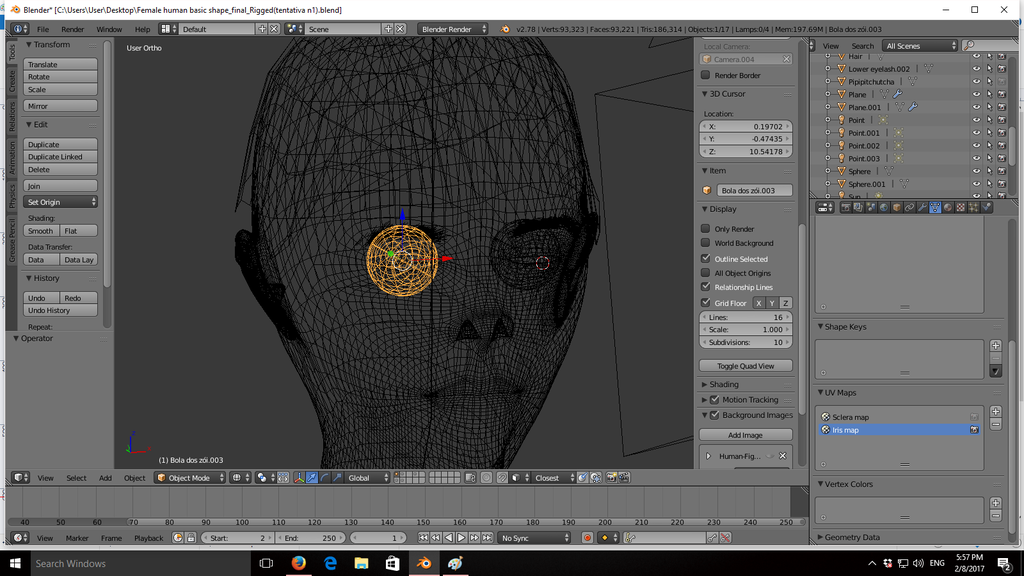
Task: Open the Render properties tab icon
Action: click(846, 208)
